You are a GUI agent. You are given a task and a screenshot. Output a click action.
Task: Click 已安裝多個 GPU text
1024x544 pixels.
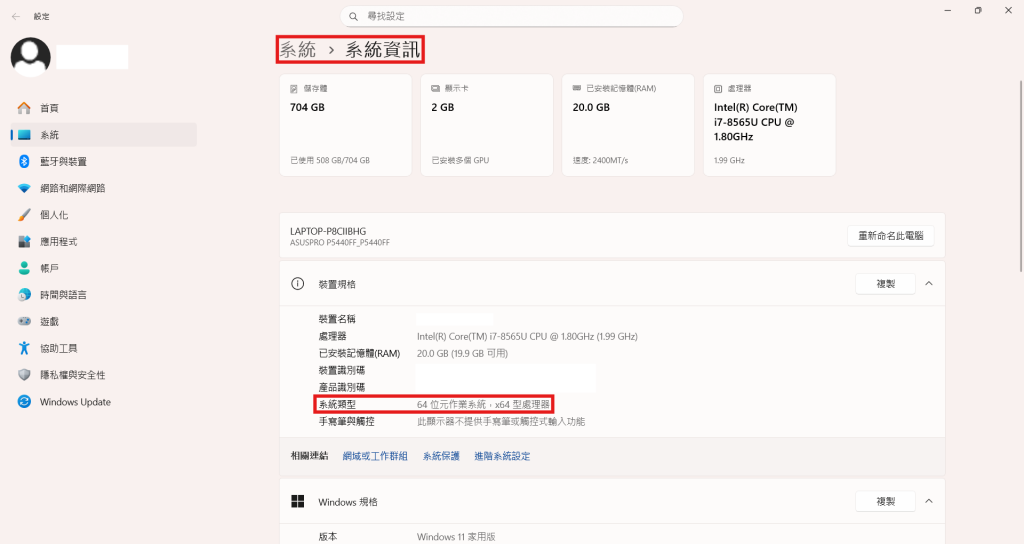point(460,160)
